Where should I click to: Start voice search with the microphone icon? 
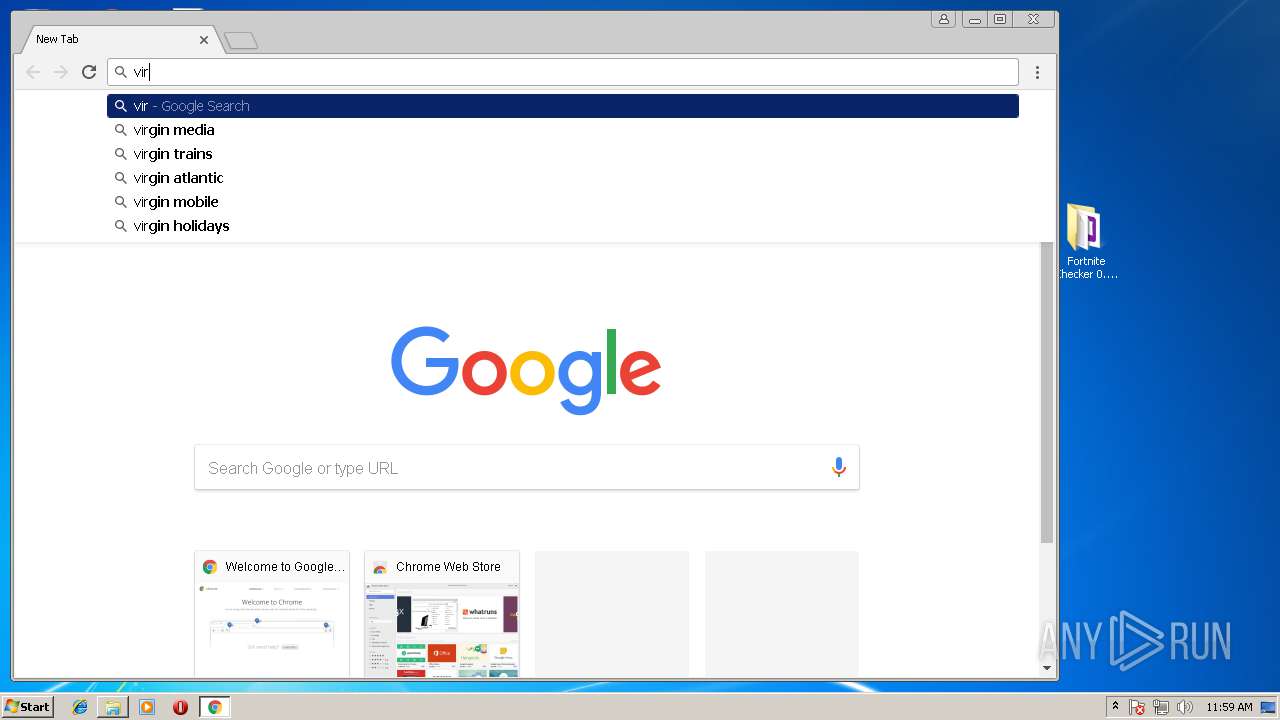839,467
